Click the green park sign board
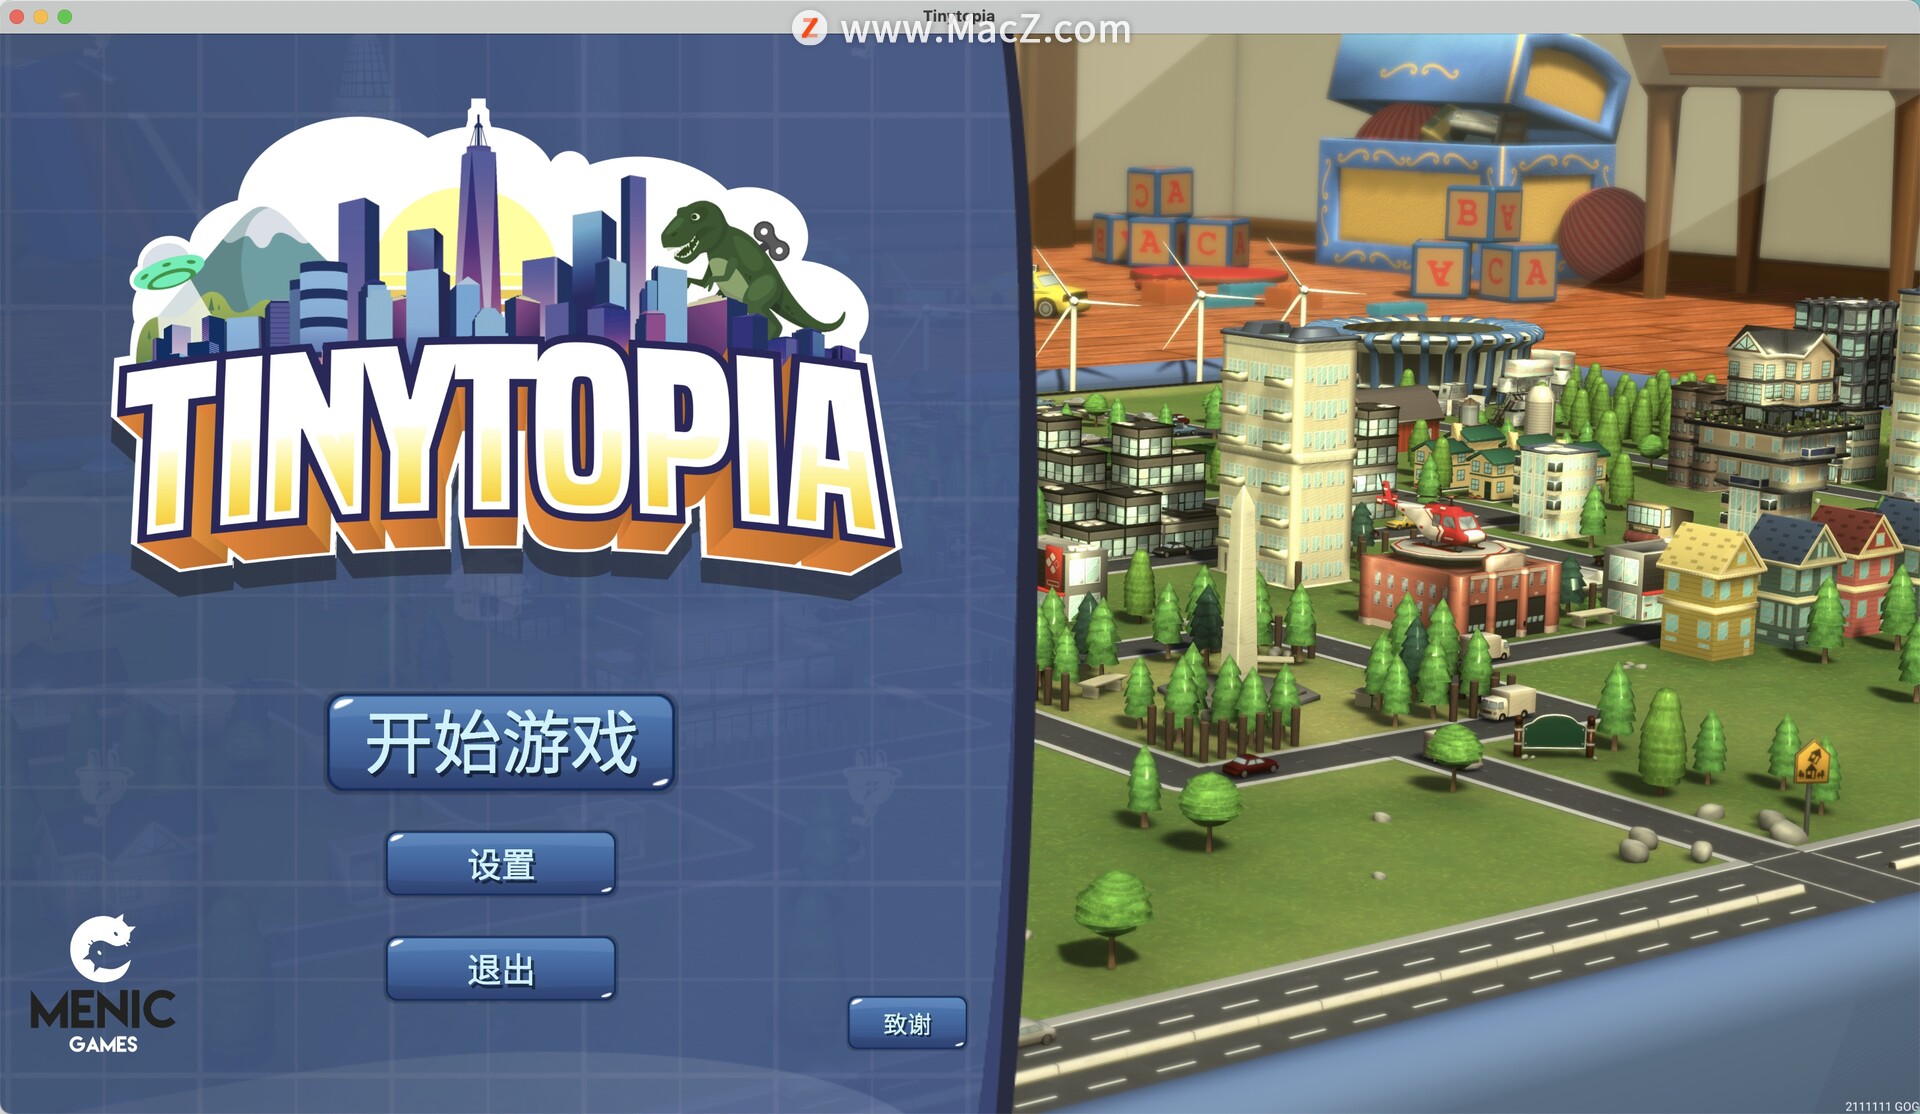Image resolution: width=1920 pixels, height=1114 pixels. pos(1553,733)
